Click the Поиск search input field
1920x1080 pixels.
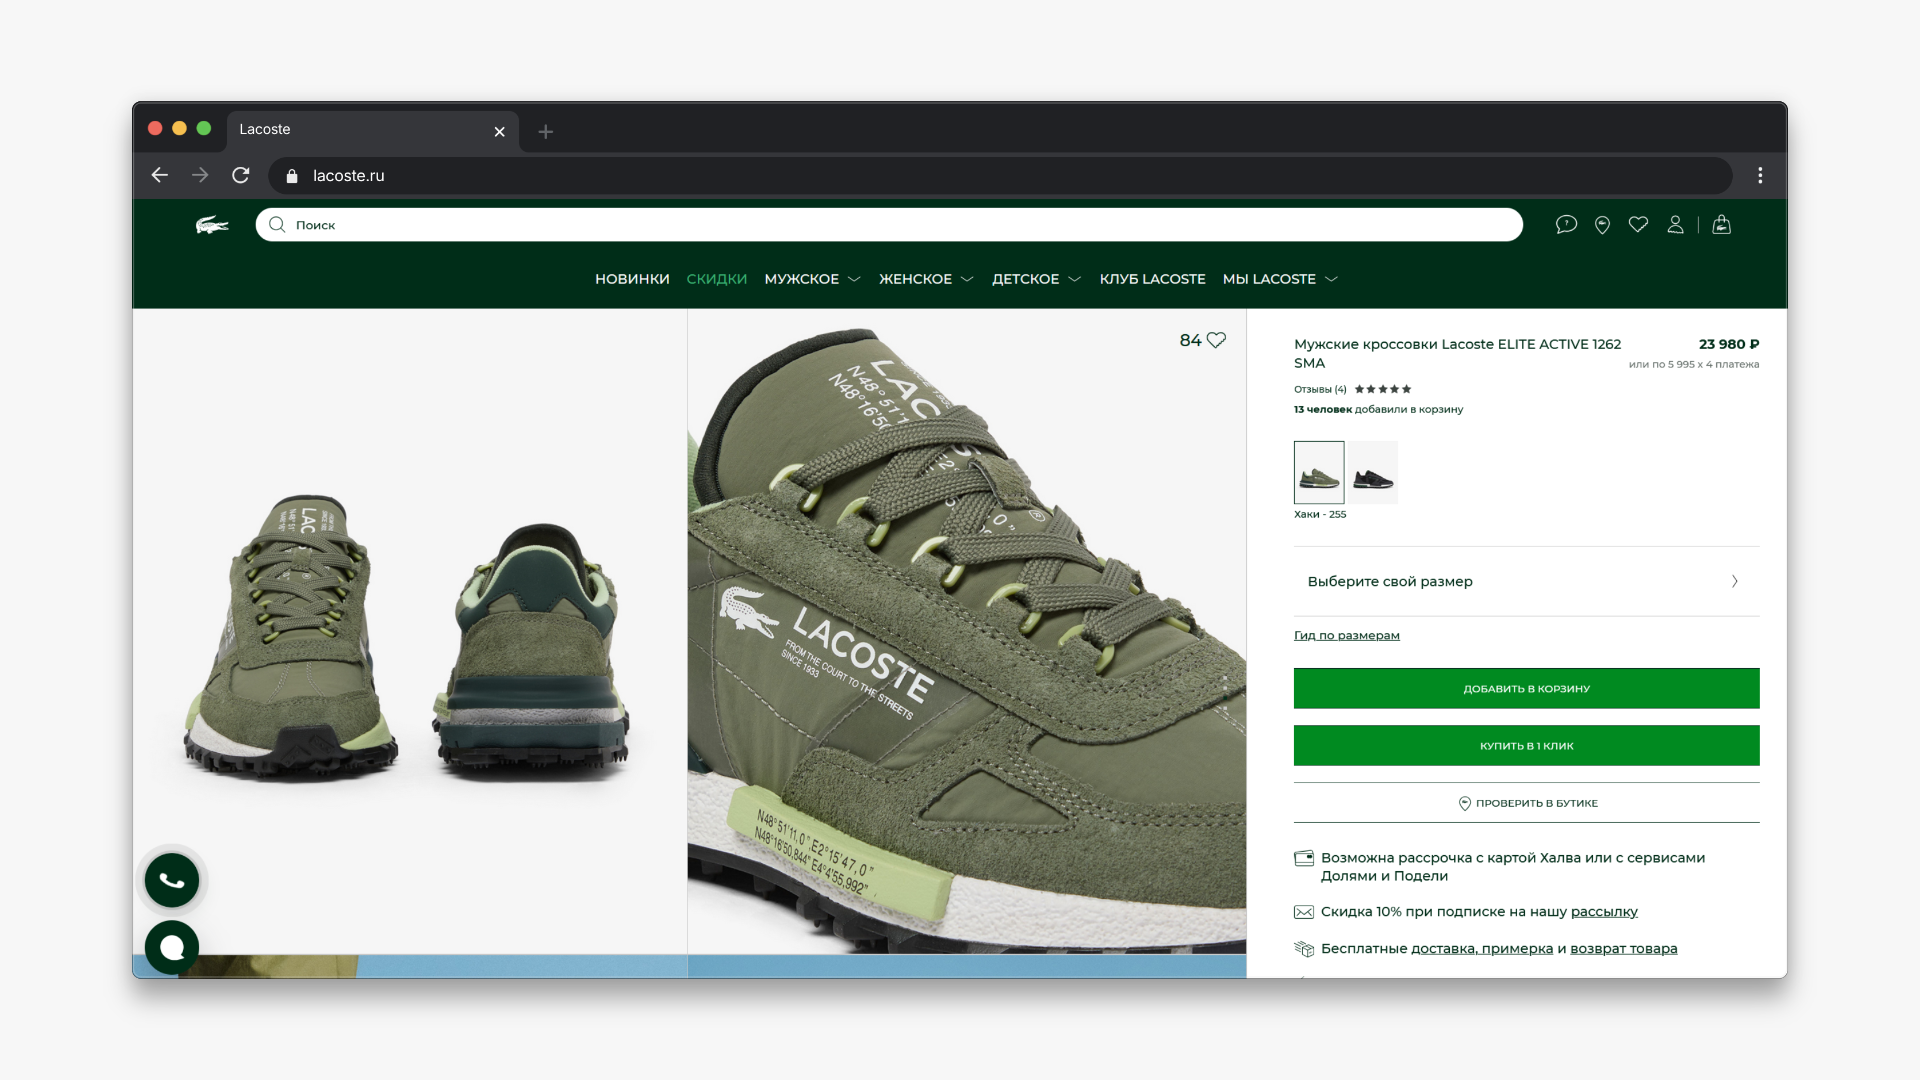(889, 225)
